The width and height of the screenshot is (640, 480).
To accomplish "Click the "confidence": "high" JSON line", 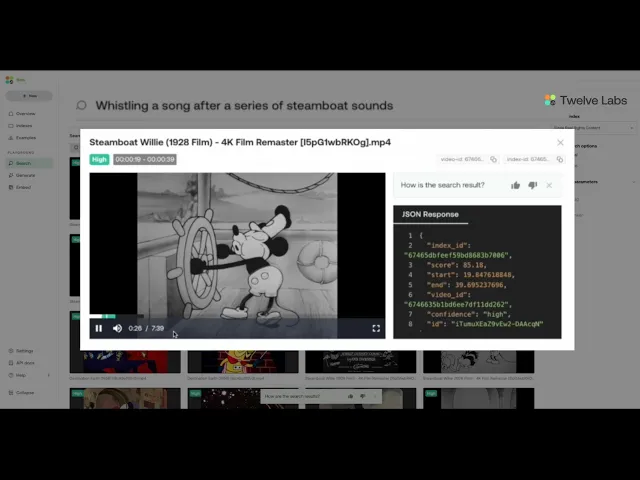I will click(469, 314).
